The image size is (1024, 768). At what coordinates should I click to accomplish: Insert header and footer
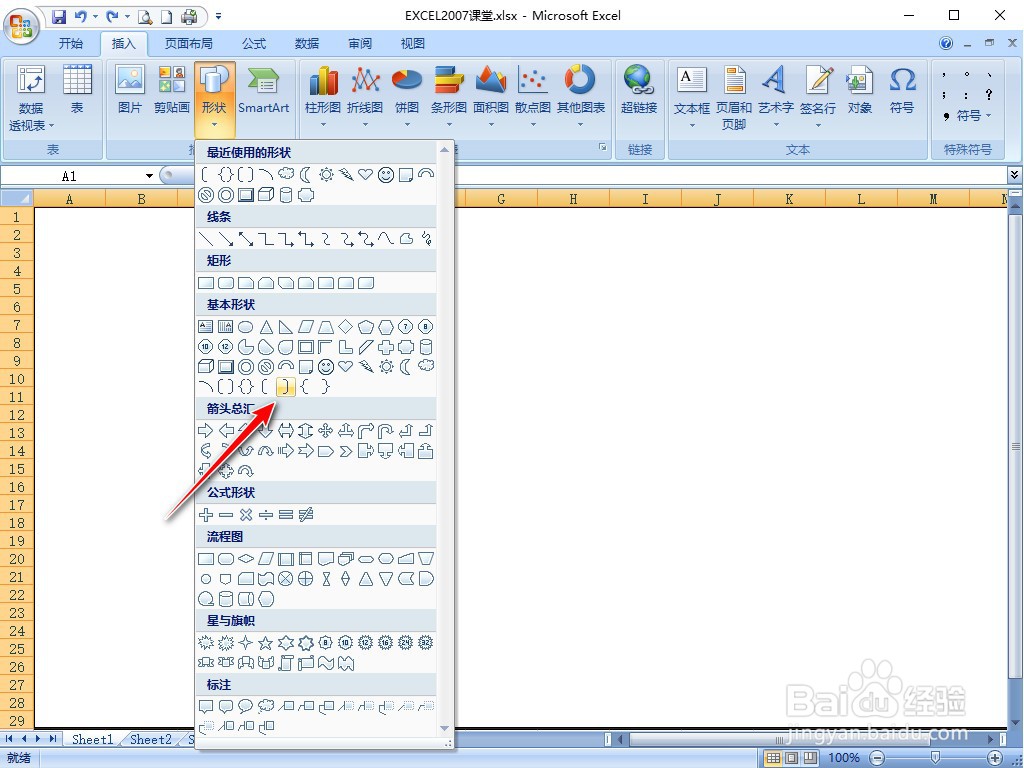click(733, 97)
